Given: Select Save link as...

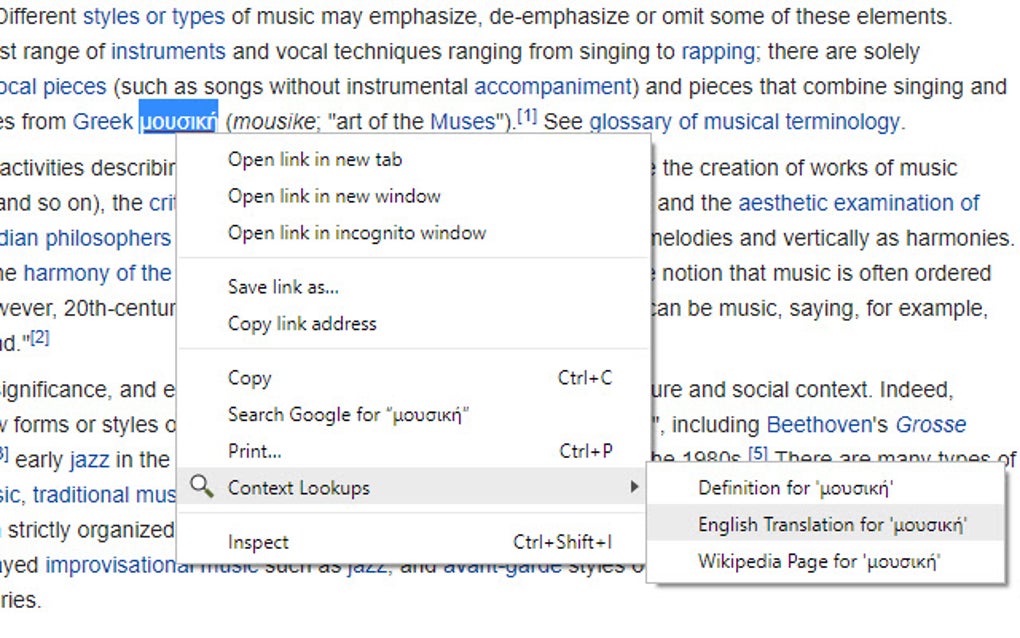Looking at the screenshot, I should pyautogui.click(x=283, y=287).
